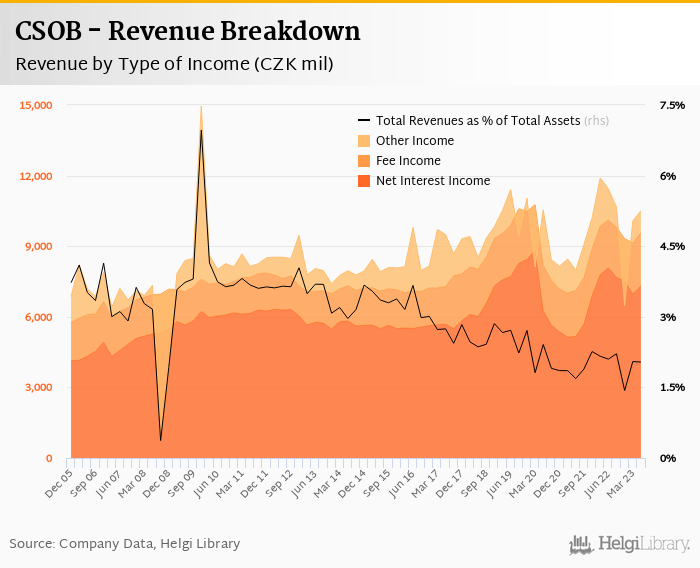
Task: Click the black line legend marker
Action: click(x=364, y=121)
